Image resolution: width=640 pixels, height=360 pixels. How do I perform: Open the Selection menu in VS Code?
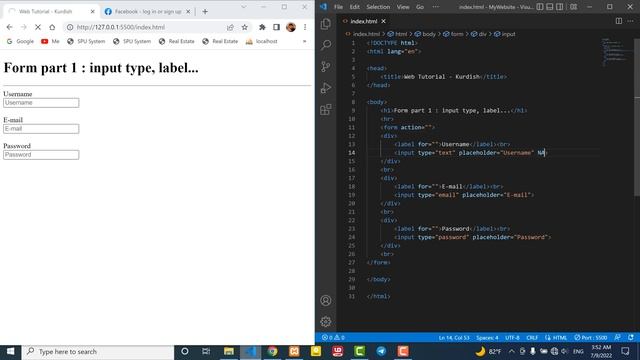(378, 7)
